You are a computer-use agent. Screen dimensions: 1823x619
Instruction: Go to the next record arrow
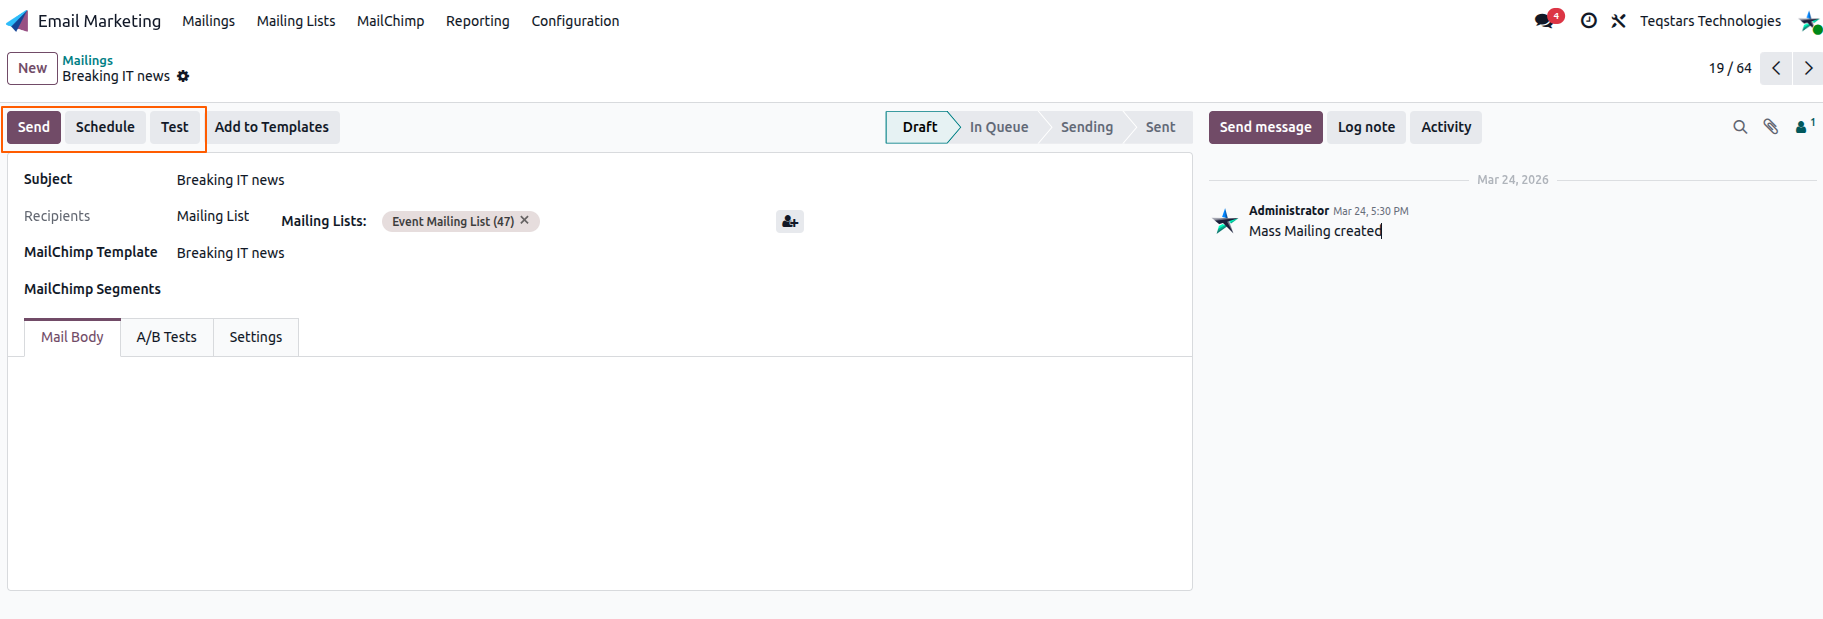pos(1808,68)
